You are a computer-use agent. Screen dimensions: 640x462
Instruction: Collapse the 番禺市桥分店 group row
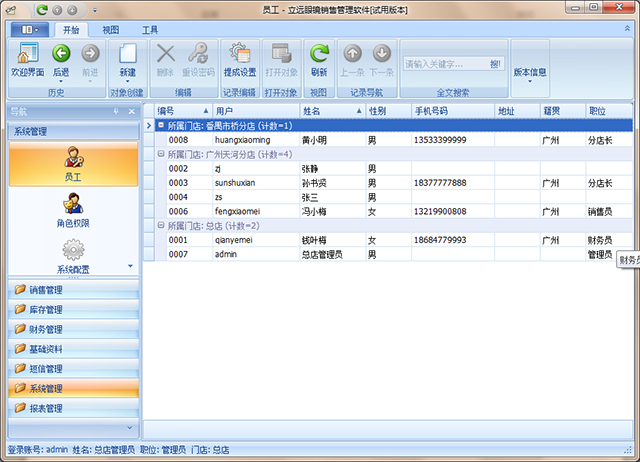160,126
